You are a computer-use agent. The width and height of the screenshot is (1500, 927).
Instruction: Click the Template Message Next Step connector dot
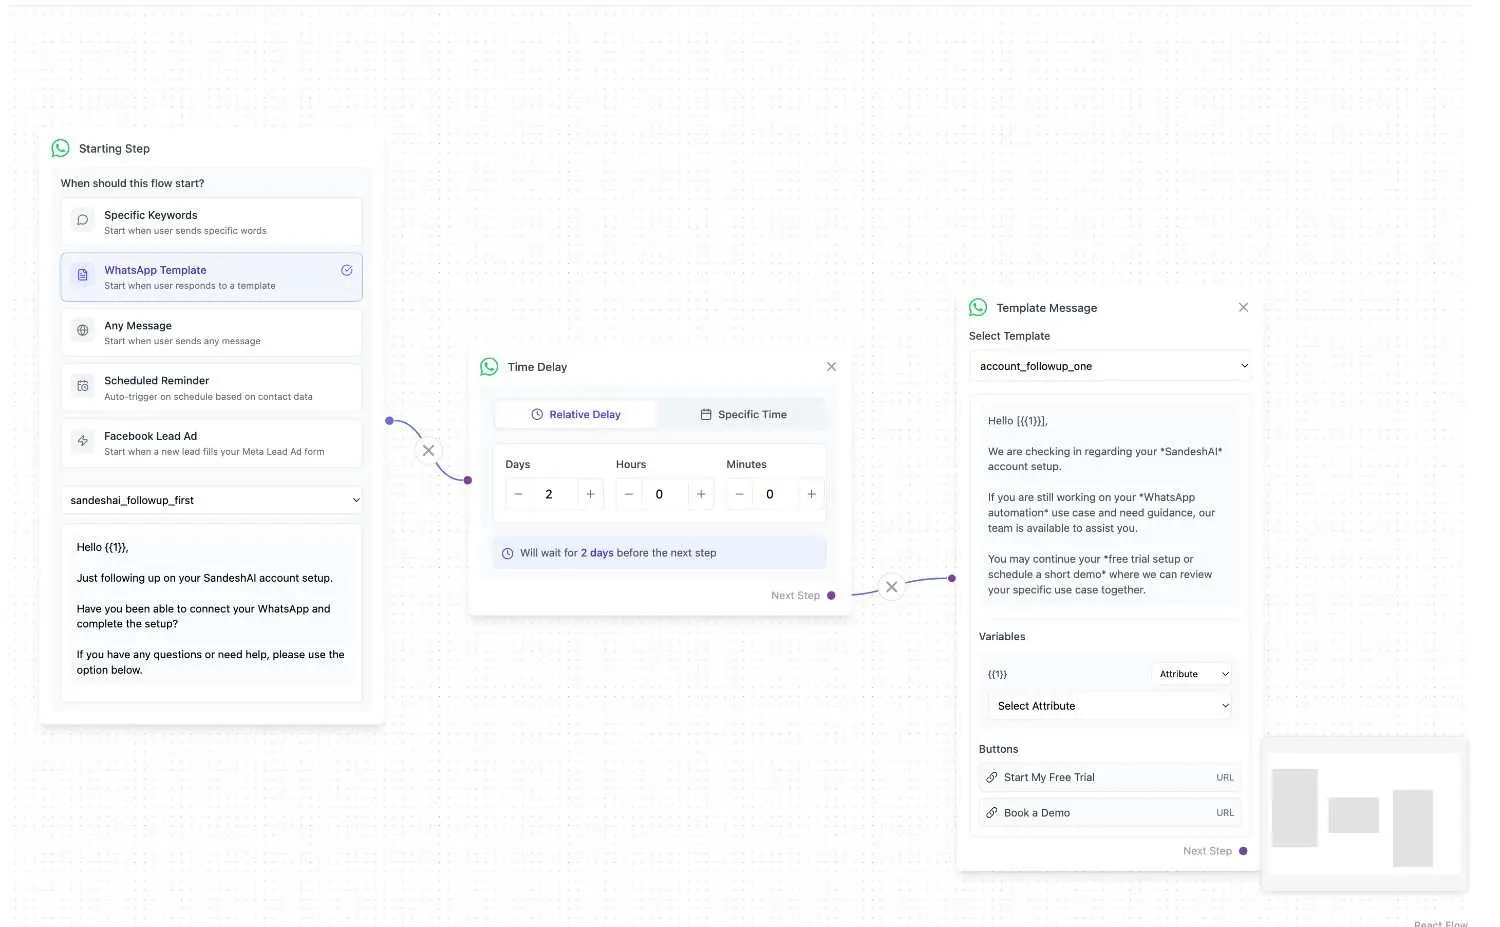tap(1243, 851)
